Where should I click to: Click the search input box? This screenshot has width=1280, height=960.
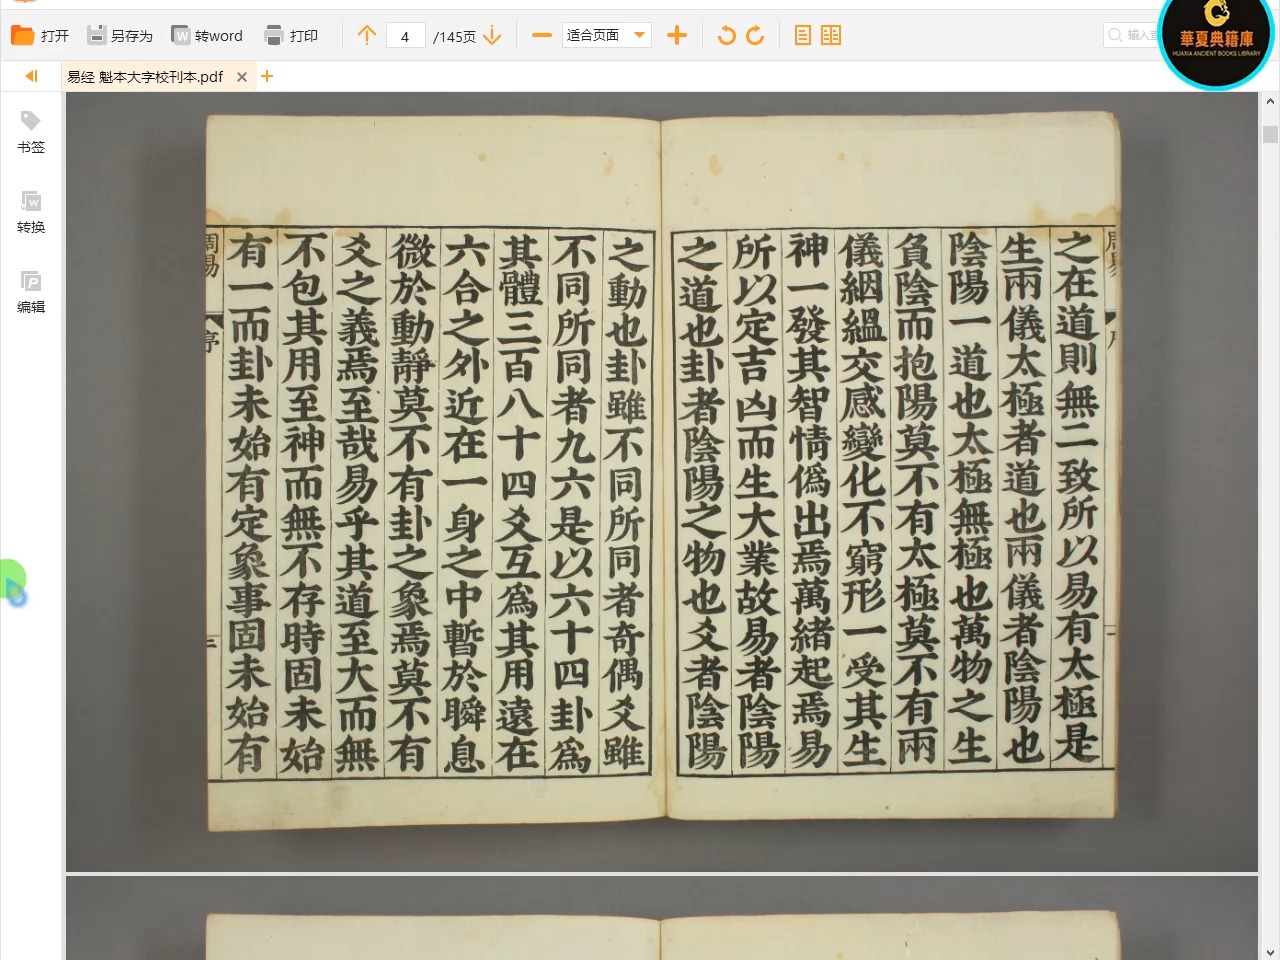click(1132, 35)
